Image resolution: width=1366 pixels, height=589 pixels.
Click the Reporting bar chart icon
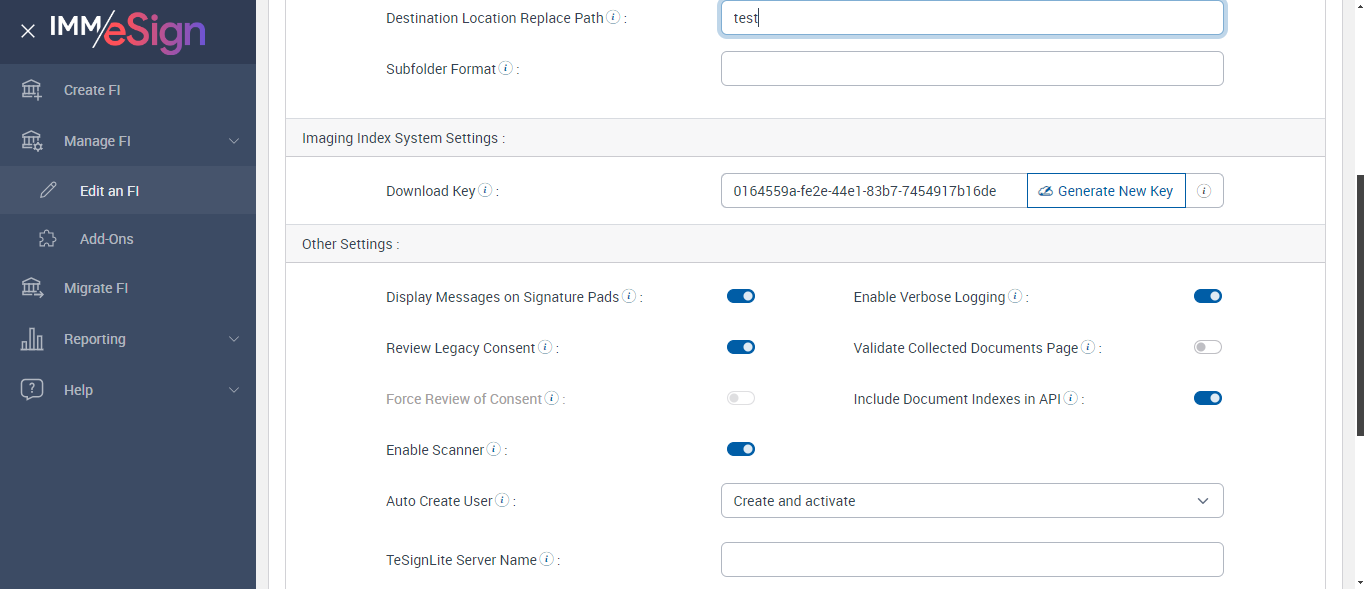(32, 339)
